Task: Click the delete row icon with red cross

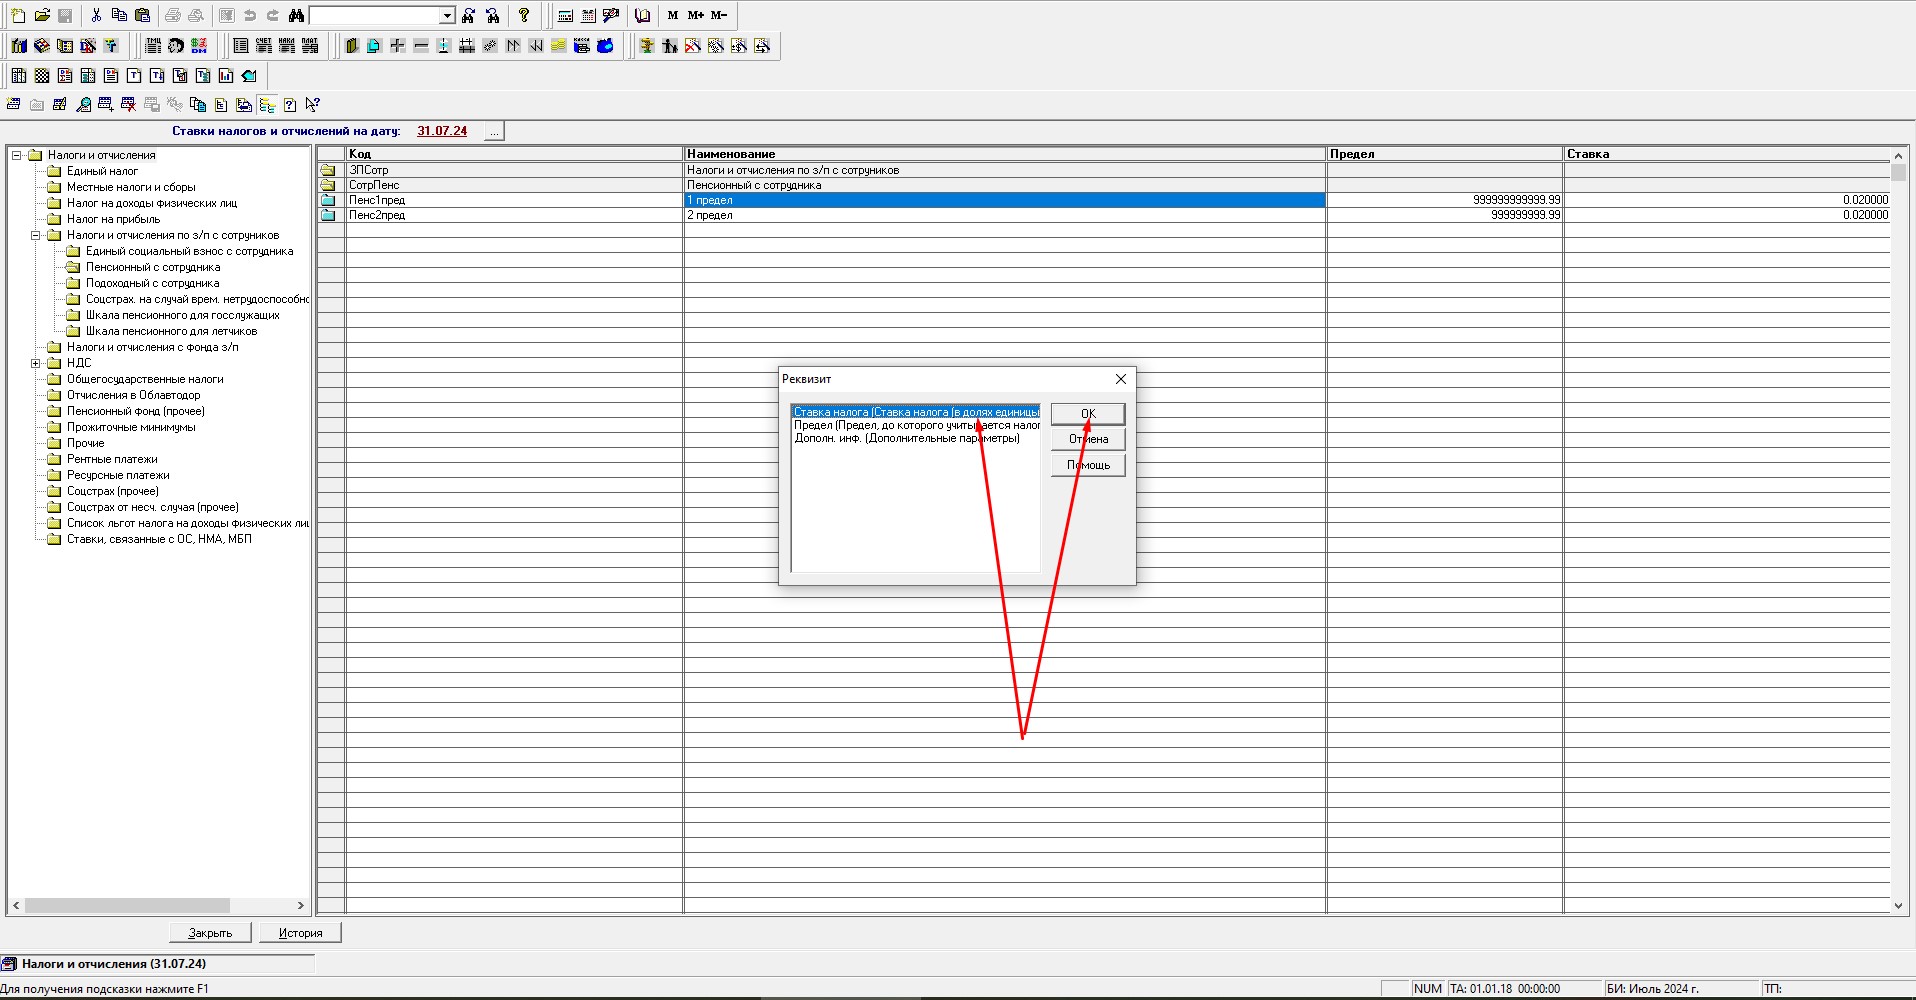Action: 128,104
